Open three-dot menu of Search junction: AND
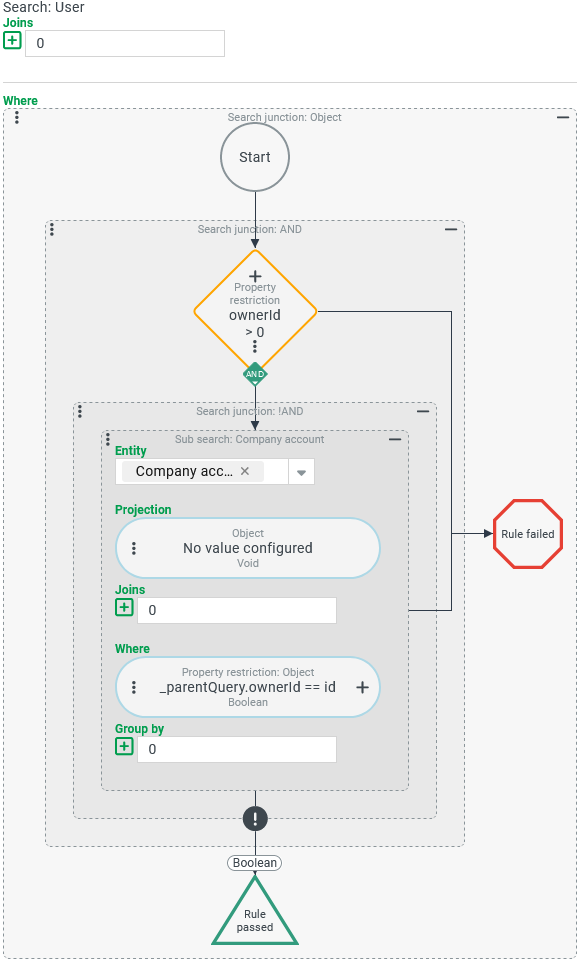 pyautogui.click(x=52, y=229)
